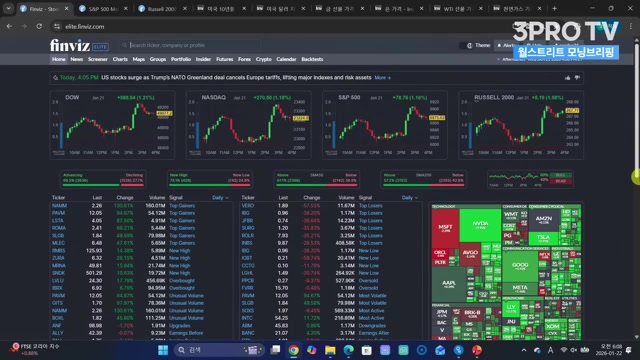Switch to the Russell 2000 tab
The height and width of the screenshot is (360, 640).
[162, 9]
